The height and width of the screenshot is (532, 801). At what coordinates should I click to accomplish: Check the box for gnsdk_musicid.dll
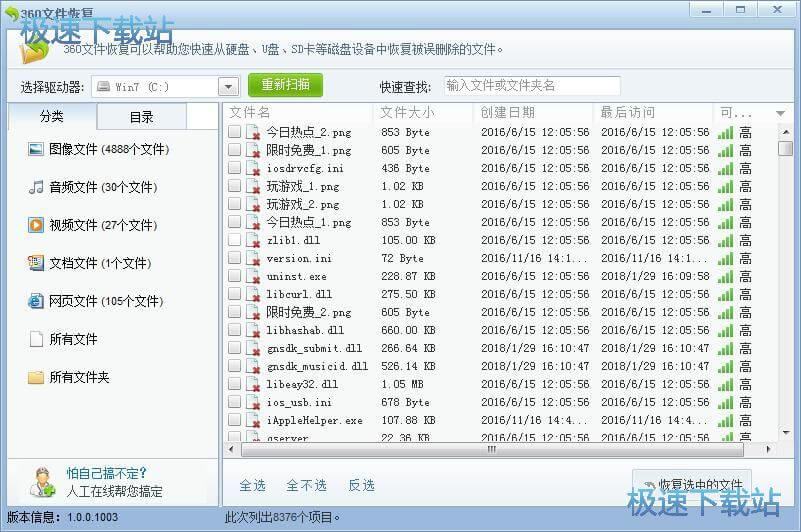pyautogui.click(x=234, y=366)
